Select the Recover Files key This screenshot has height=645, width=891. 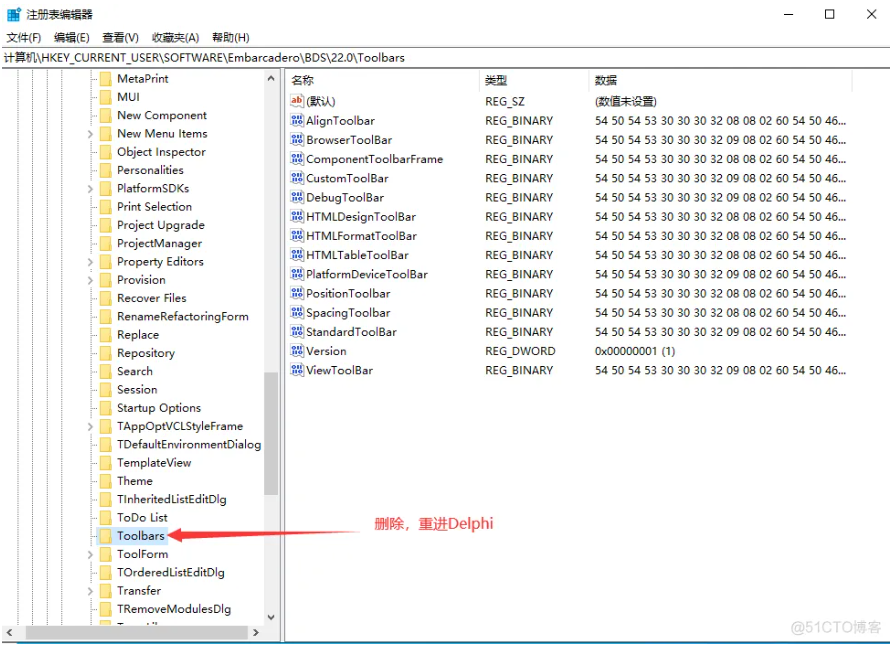(x=151, y=298)
